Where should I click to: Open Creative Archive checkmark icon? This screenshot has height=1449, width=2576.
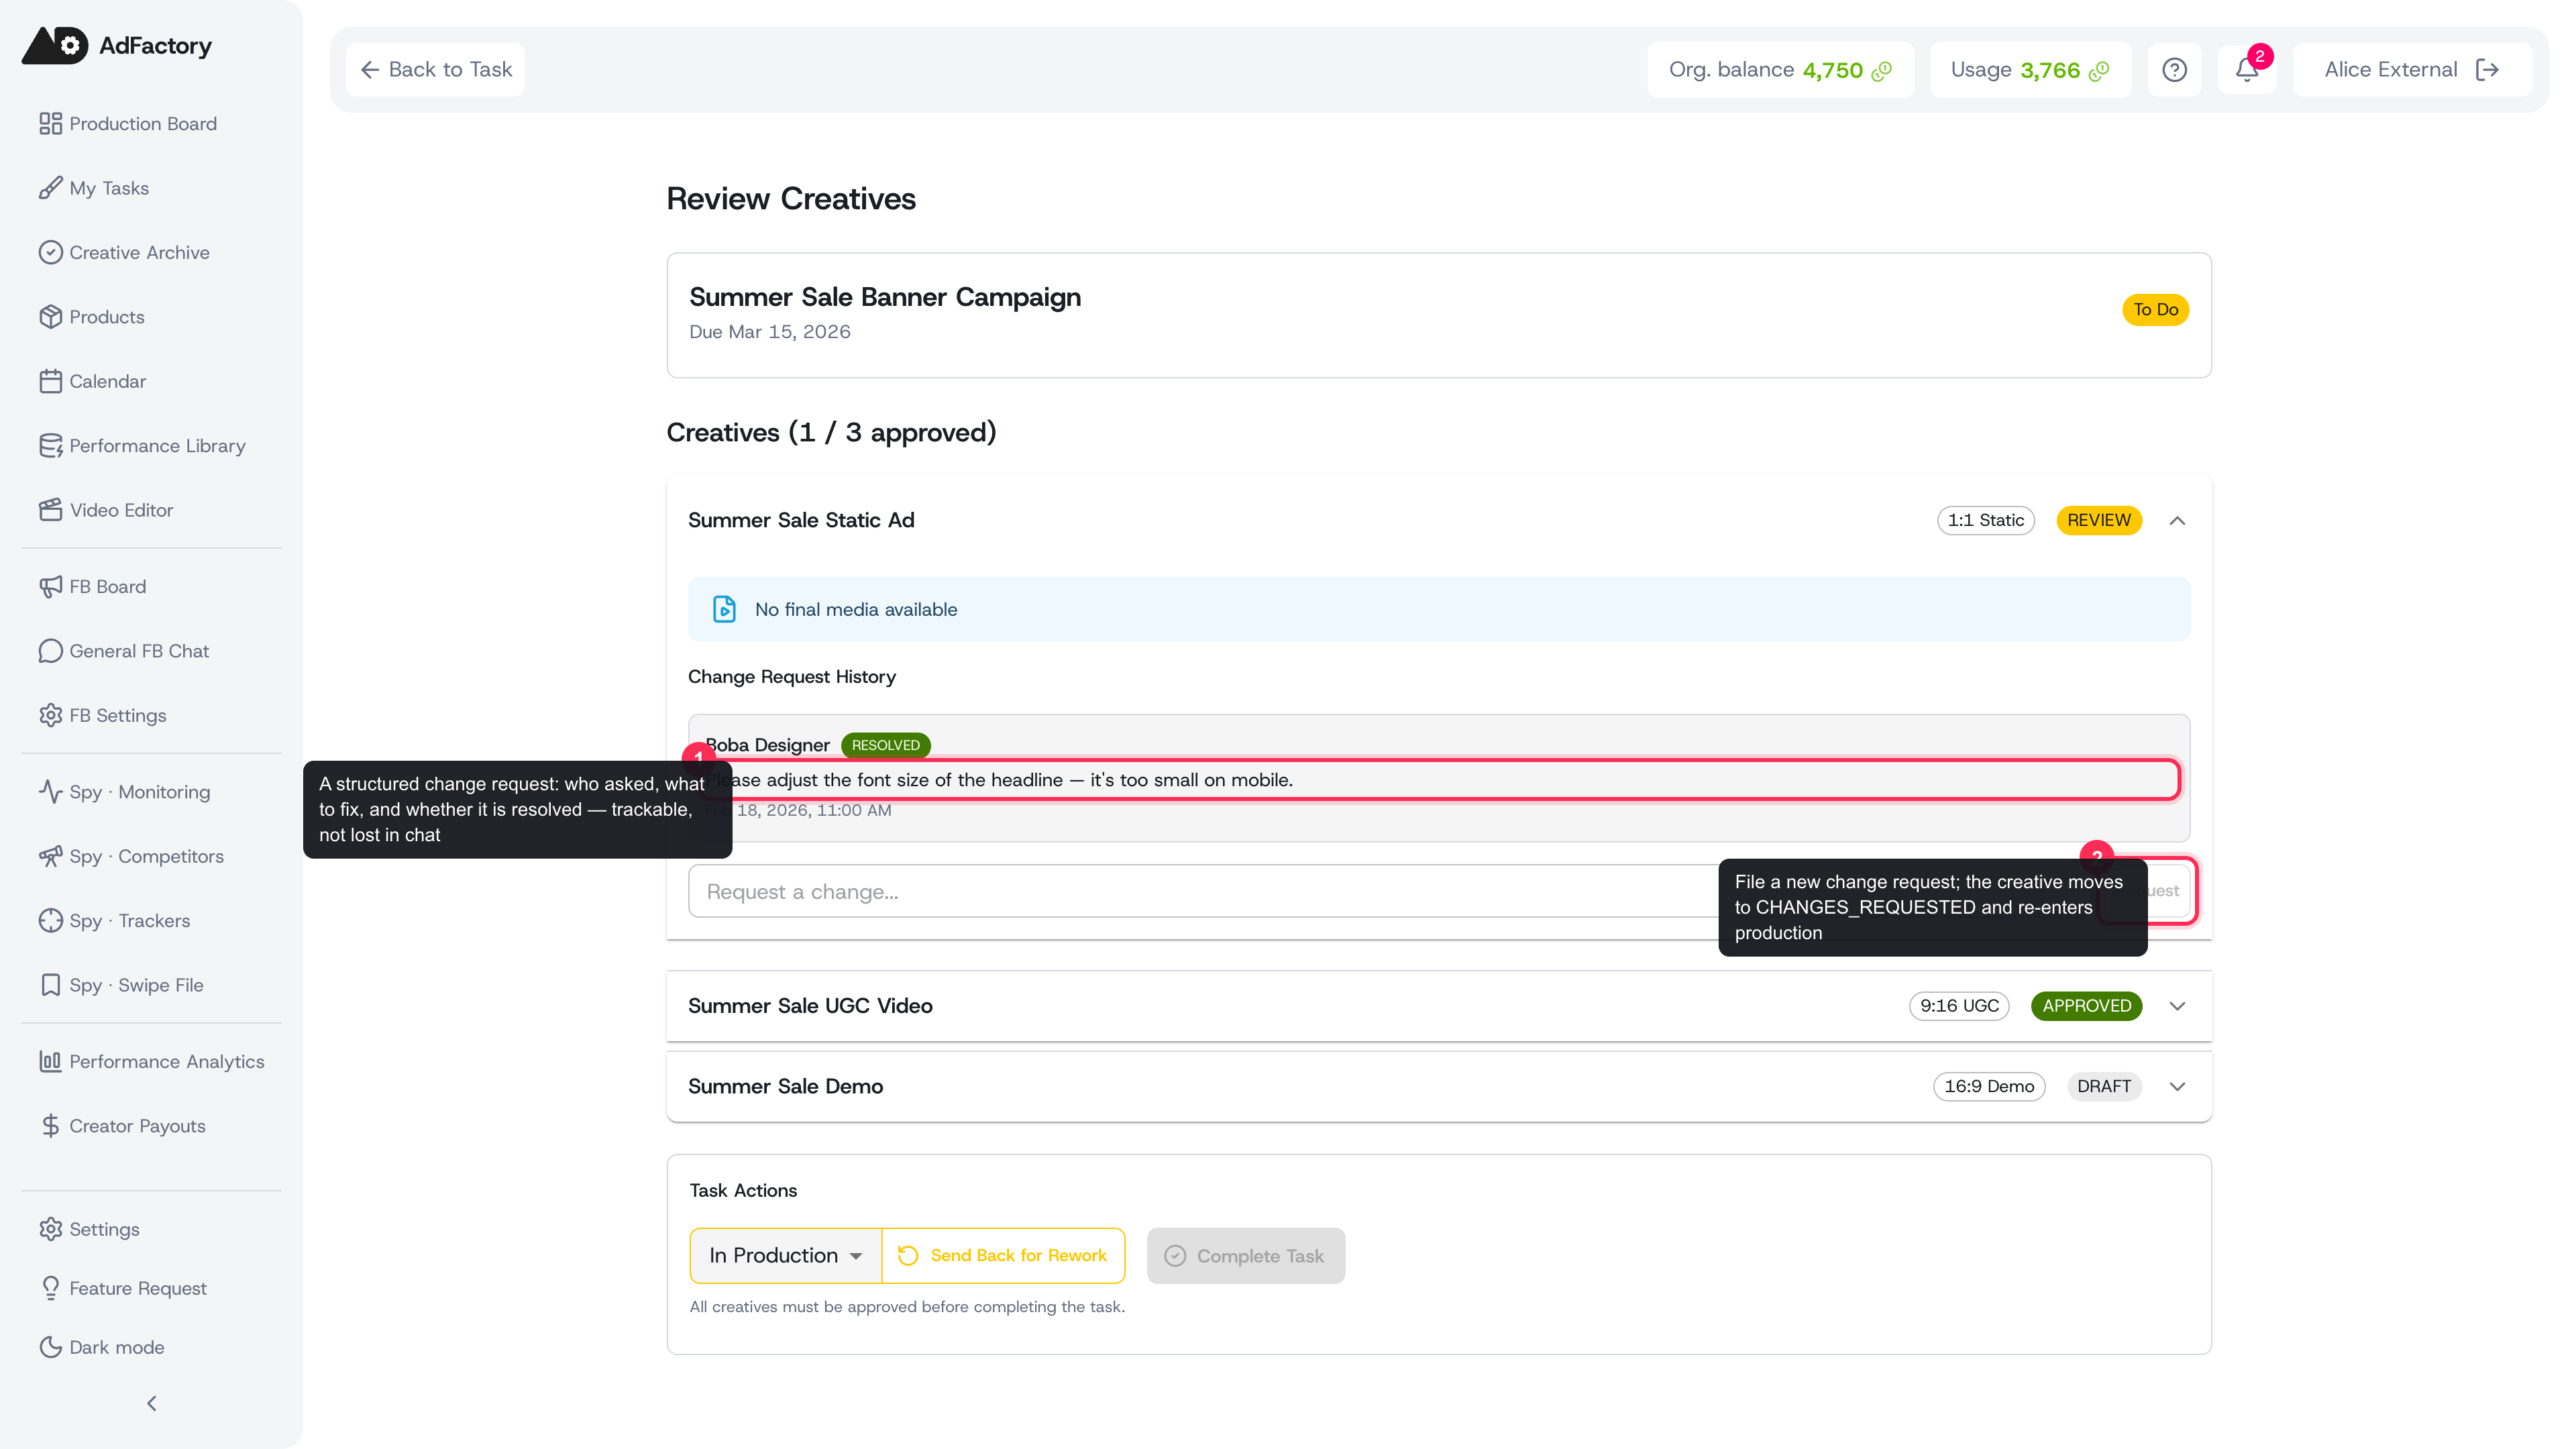pos(50,252)
